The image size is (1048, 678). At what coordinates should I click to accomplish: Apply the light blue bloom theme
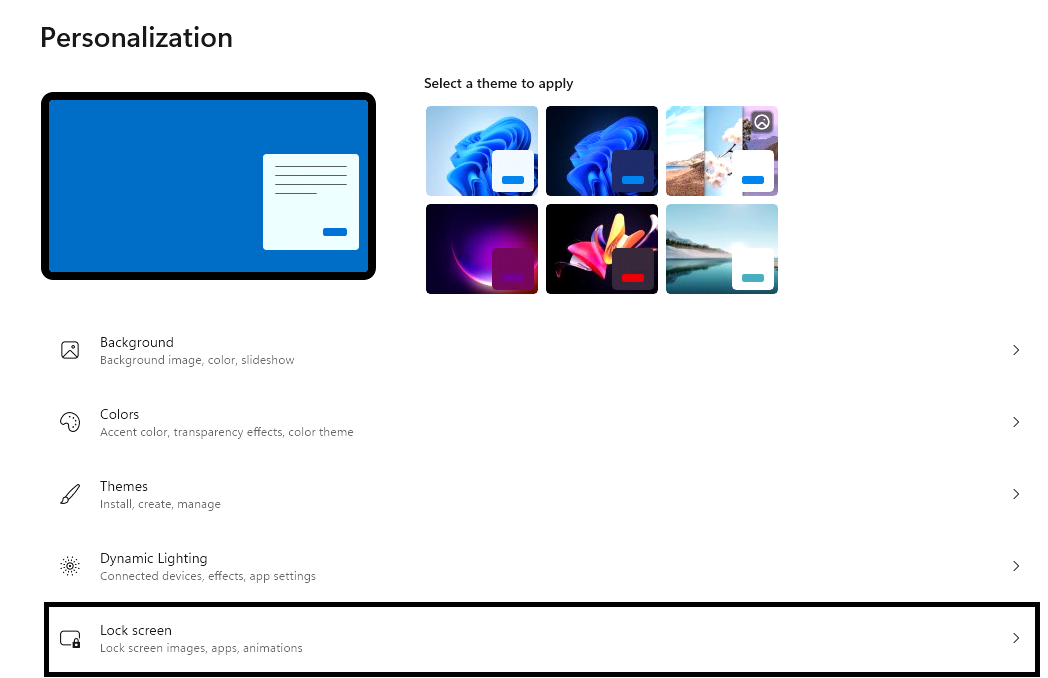(x=482, y=151)
